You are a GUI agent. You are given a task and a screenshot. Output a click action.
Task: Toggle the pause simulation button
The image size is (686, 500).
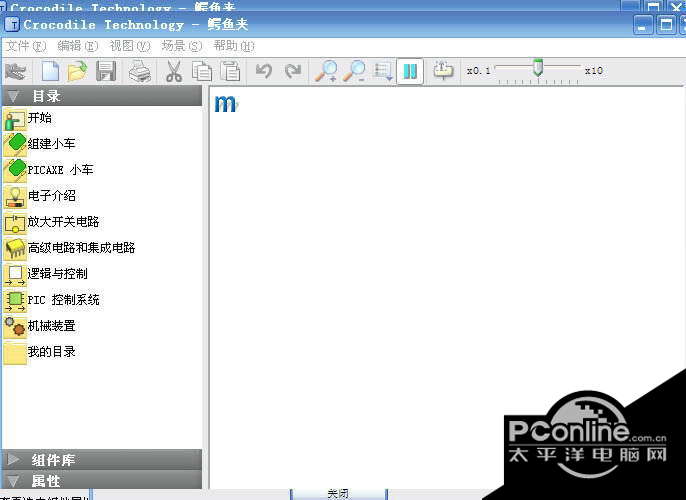(410, 71)
